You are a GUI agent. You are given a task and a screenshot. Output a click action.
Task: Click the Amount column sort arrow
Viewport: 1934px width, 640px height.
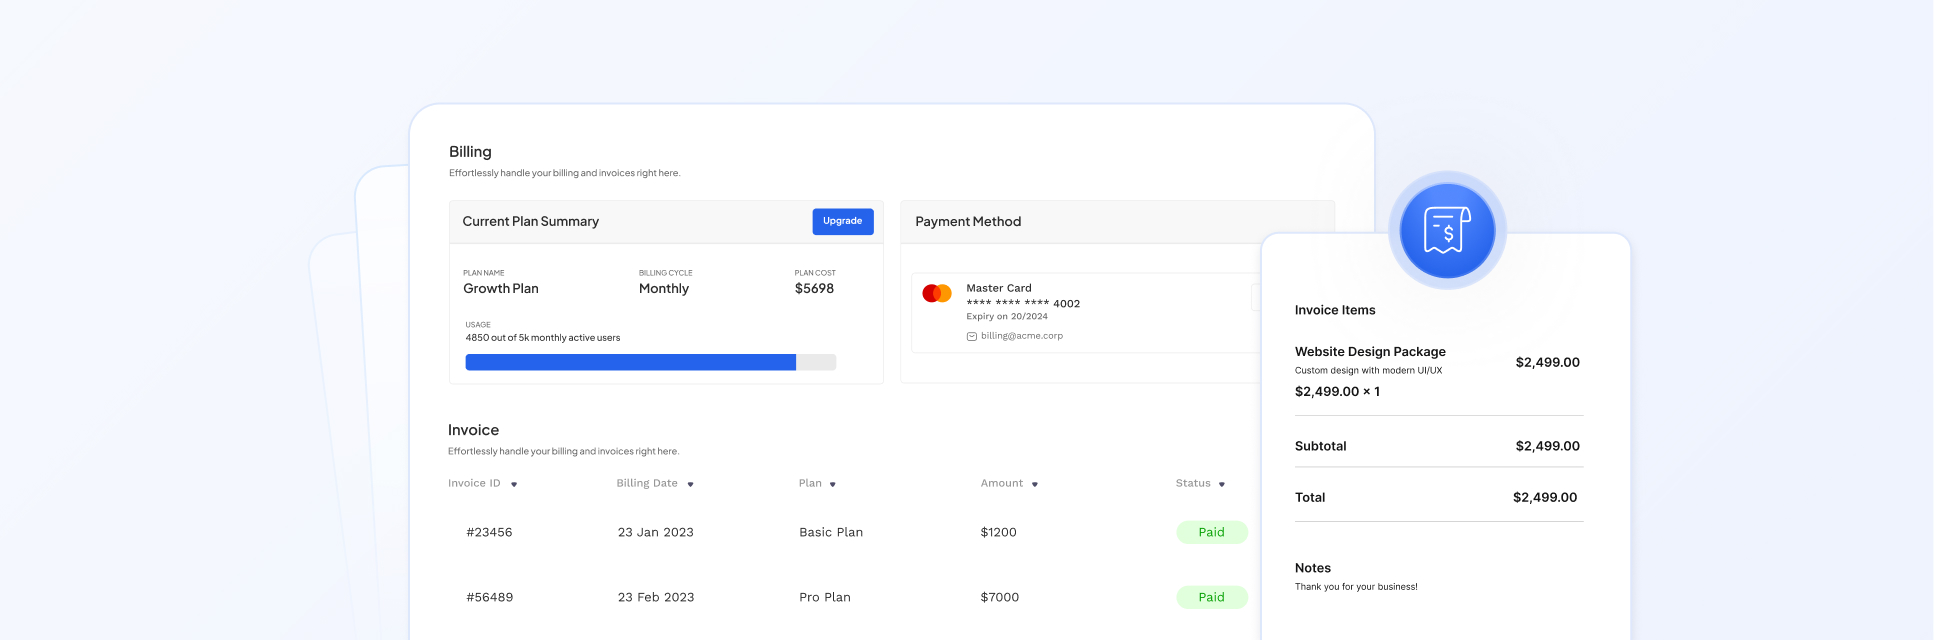coord(1034,484)
